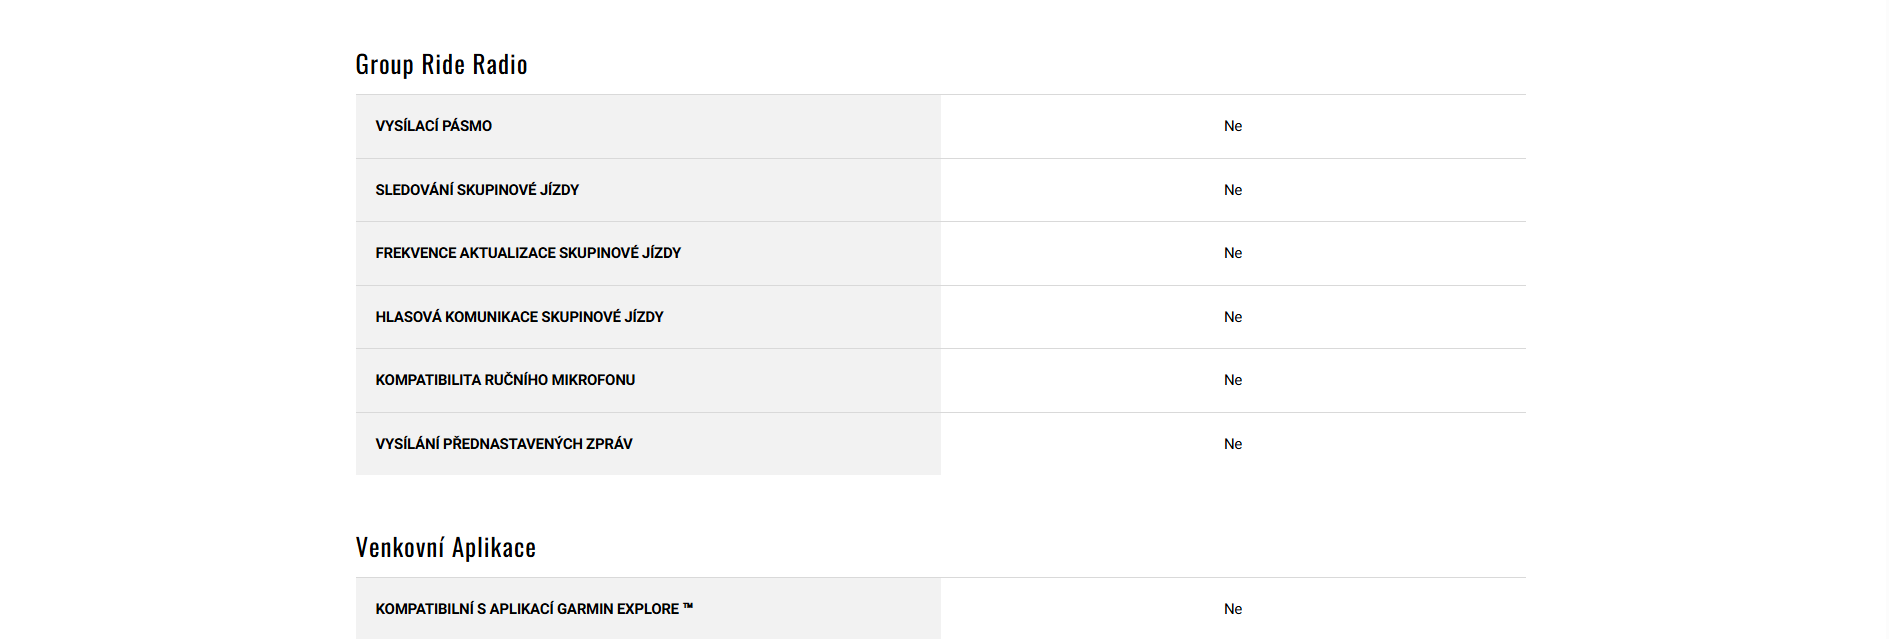Click the word "Venkovní" in the lower heading

pos(399,548)
